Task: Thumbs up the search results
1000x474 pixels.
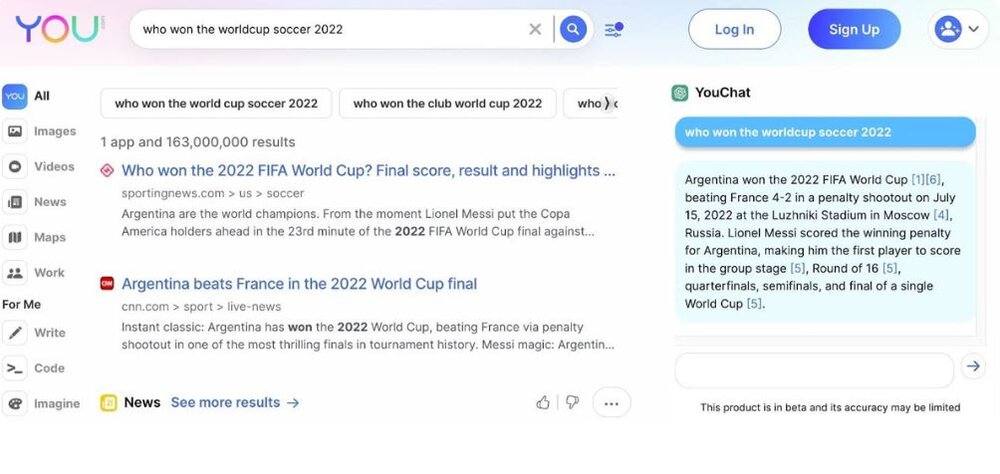Action: coord(543,402)
